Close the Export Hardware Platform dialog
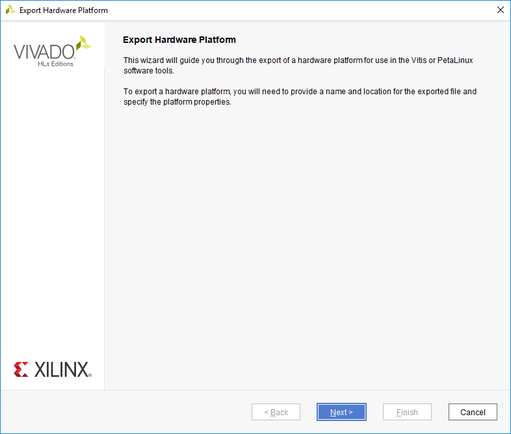511x434 pixels. [500, 10]
